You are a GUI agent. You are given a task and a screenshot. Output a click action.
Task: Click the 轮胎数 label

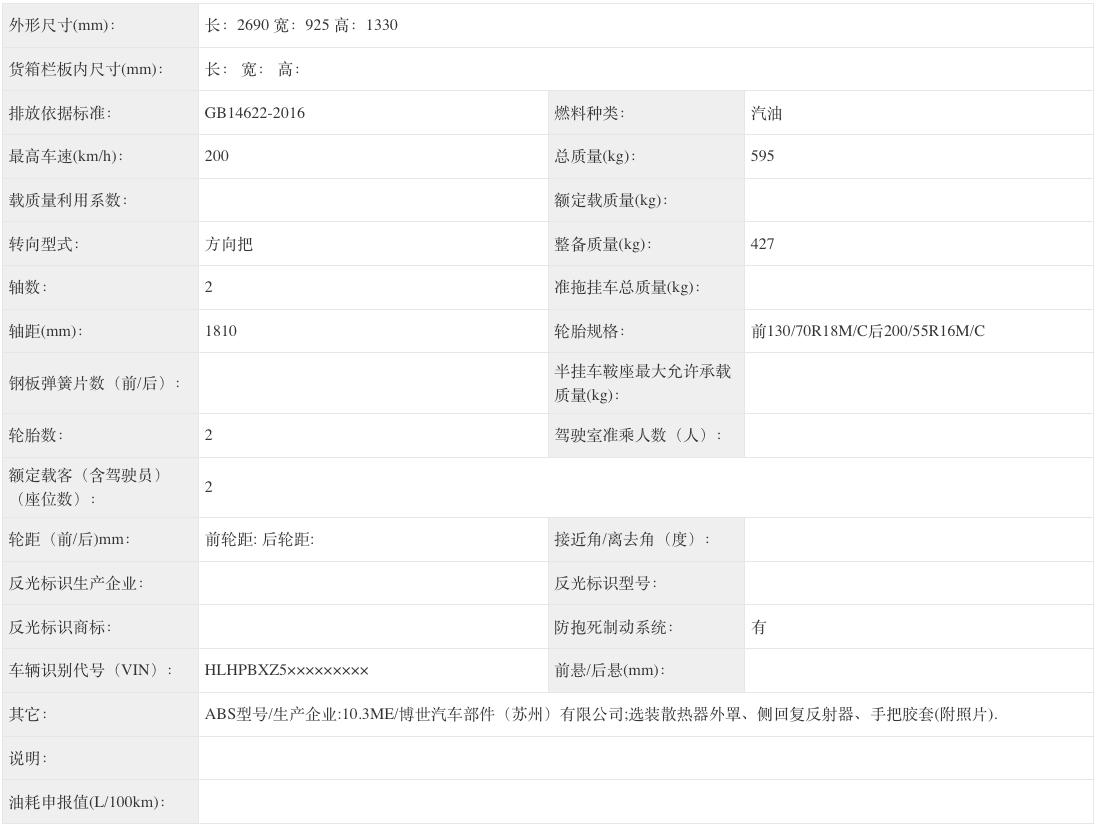coord(36,435)
